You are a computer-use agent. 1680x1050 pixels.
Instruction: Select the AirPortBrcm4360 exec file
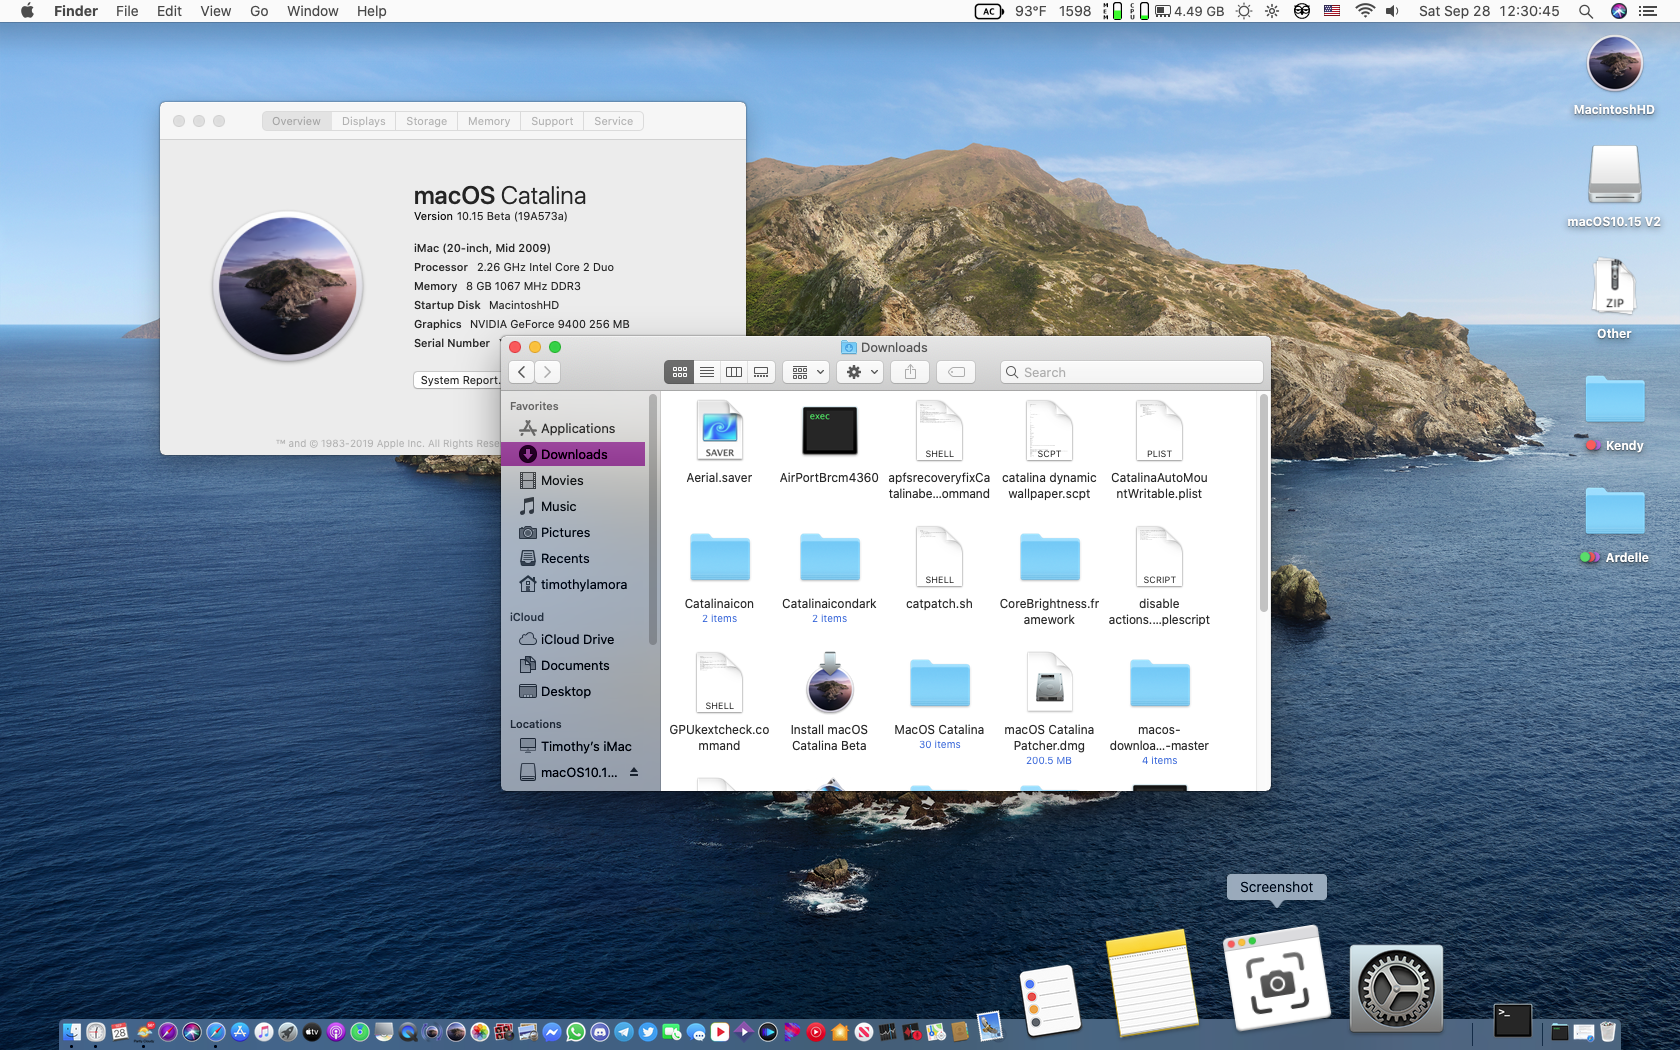click(x=829, y=431)
